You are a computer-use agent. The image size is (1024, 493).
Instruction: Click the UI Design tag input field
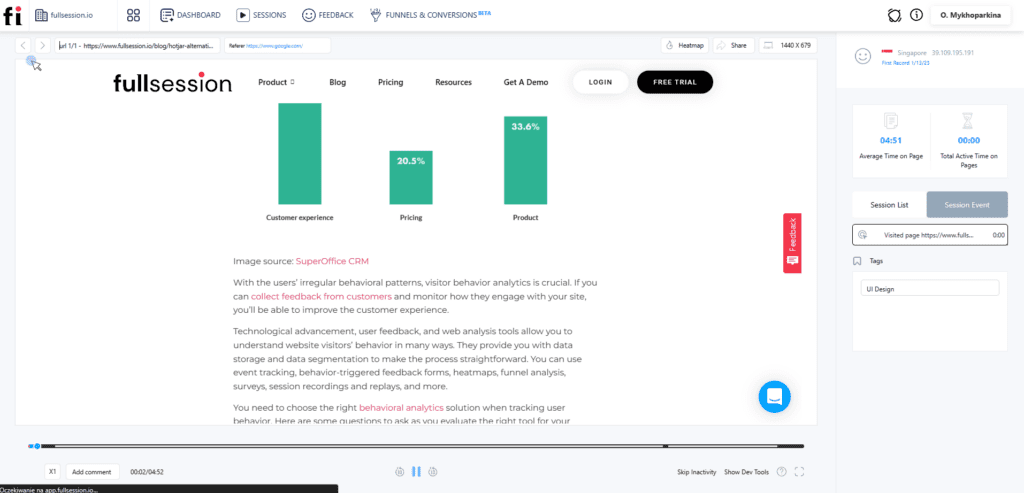(x=930, y=288)
